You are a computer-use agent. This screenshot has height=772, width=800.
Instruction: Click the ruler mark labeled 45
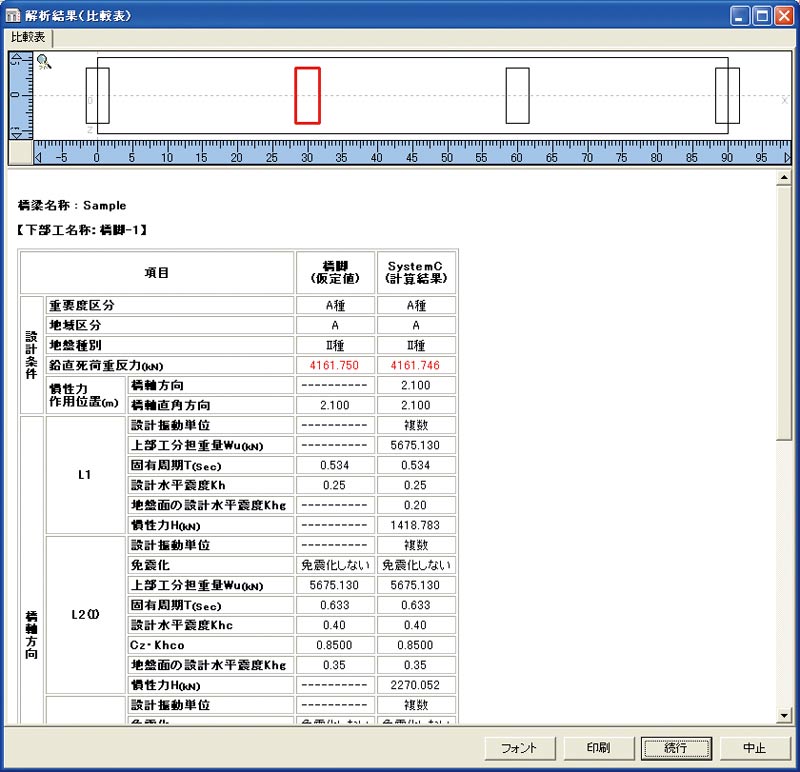pyautogui.click(x=412, y=158)
